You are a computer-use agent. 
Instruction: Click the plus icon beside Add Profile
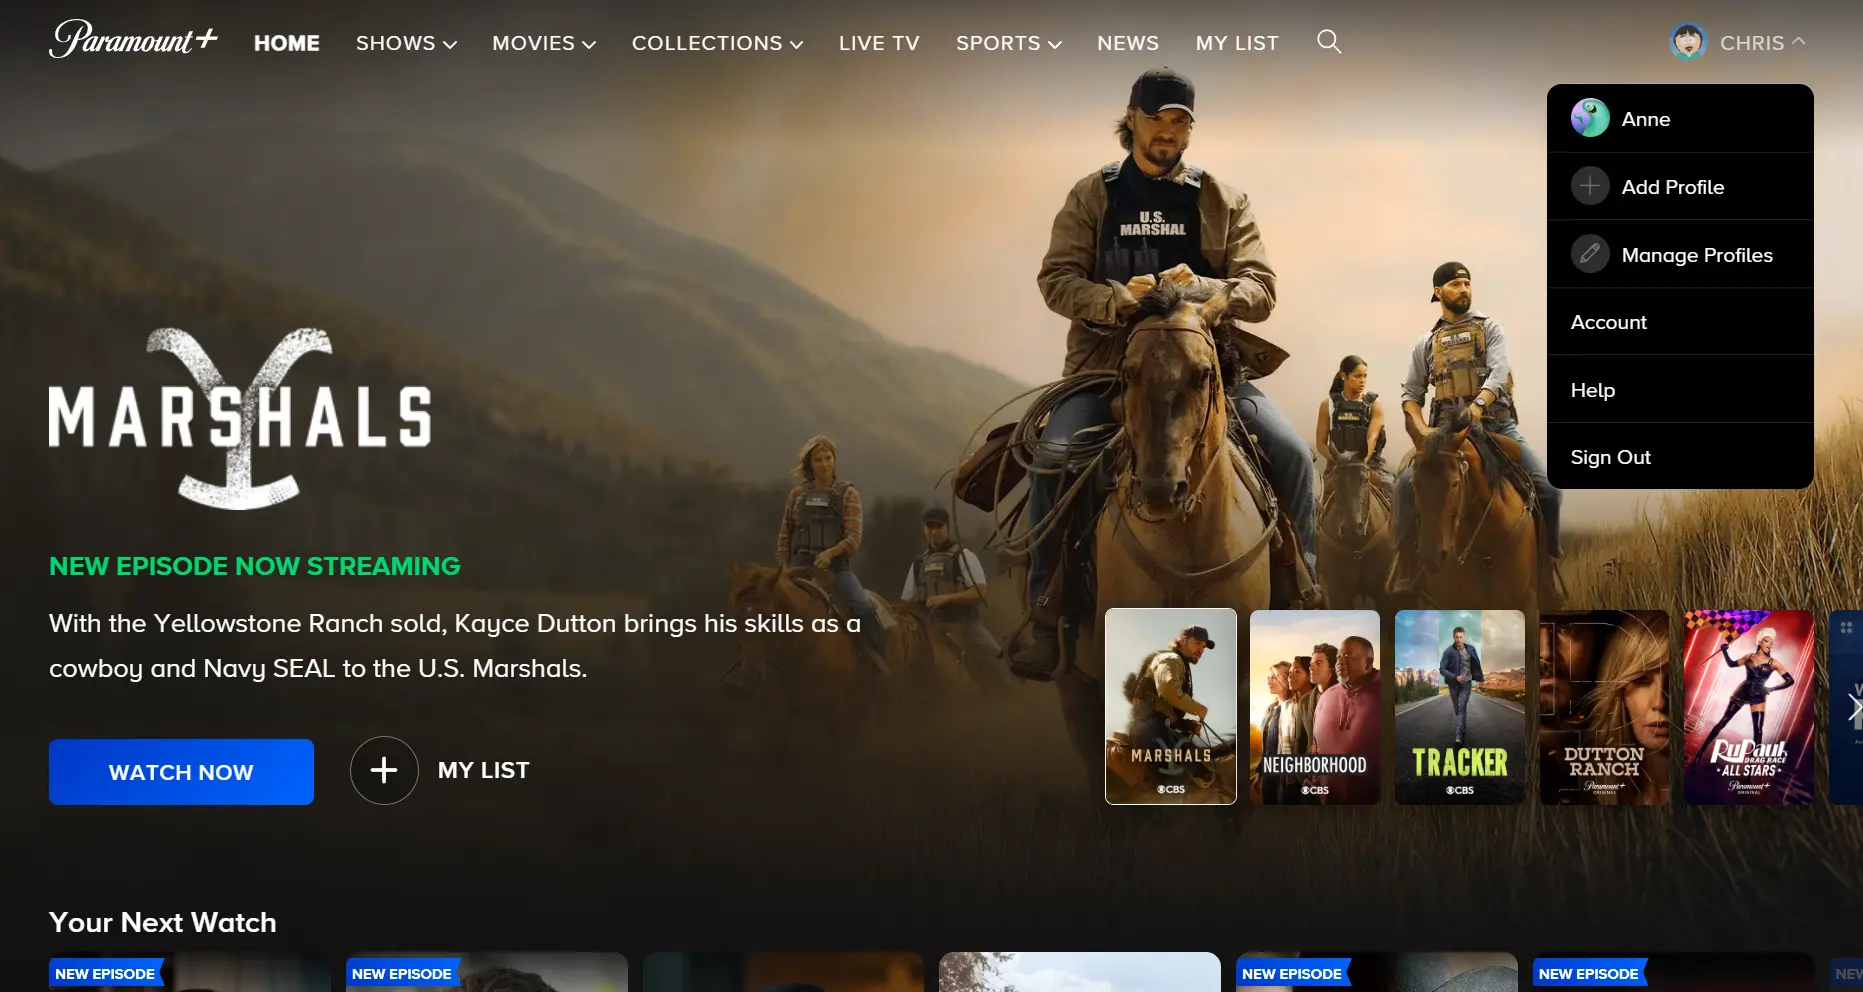pyautogui.click(x=1590, y=186)
